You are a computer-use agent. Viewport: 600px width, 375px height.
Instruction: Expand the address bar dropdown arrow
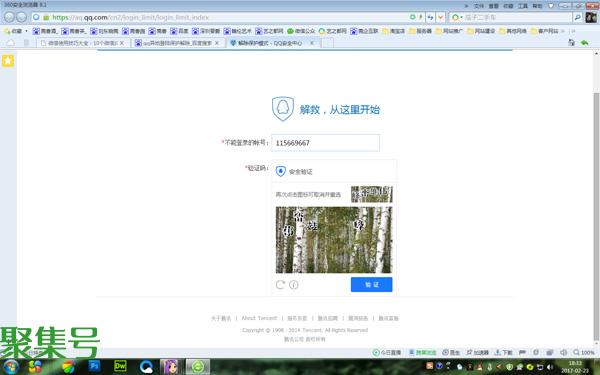pyautogui.click(x=440, y=17)
